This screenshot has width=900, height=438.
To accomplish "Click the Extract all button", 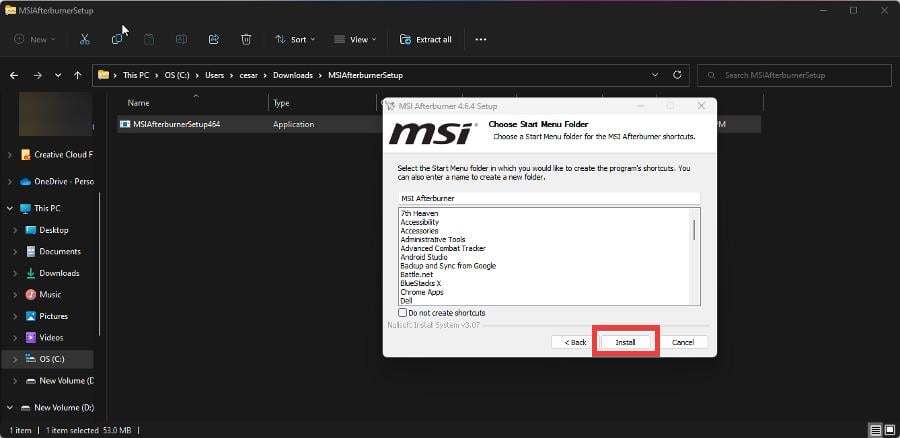I will (x=426, y=40).
